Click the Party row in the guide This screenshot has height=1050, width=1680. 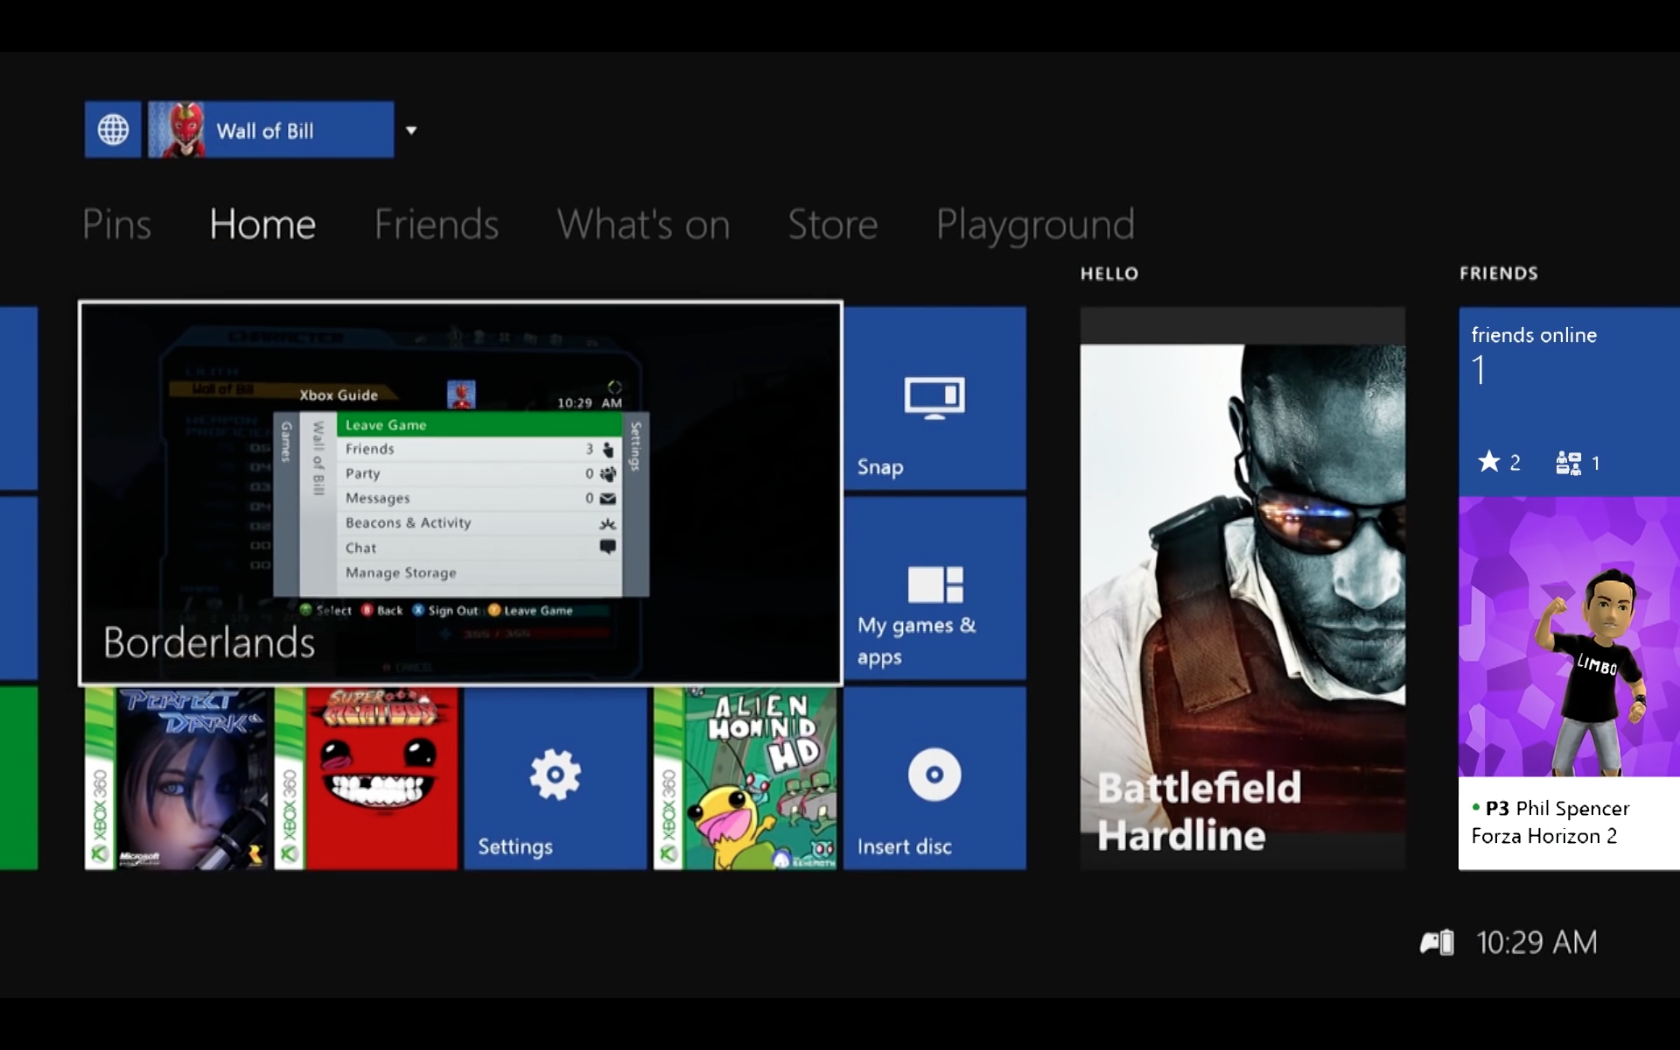pyautogui.click(x=480, y=474)
